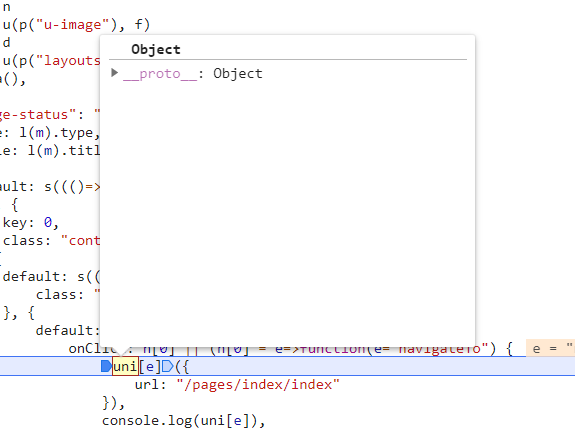Viewport: 575px width, 429px height.
Task: Click the highlighted uni variable
Action: tap(125, 366)
